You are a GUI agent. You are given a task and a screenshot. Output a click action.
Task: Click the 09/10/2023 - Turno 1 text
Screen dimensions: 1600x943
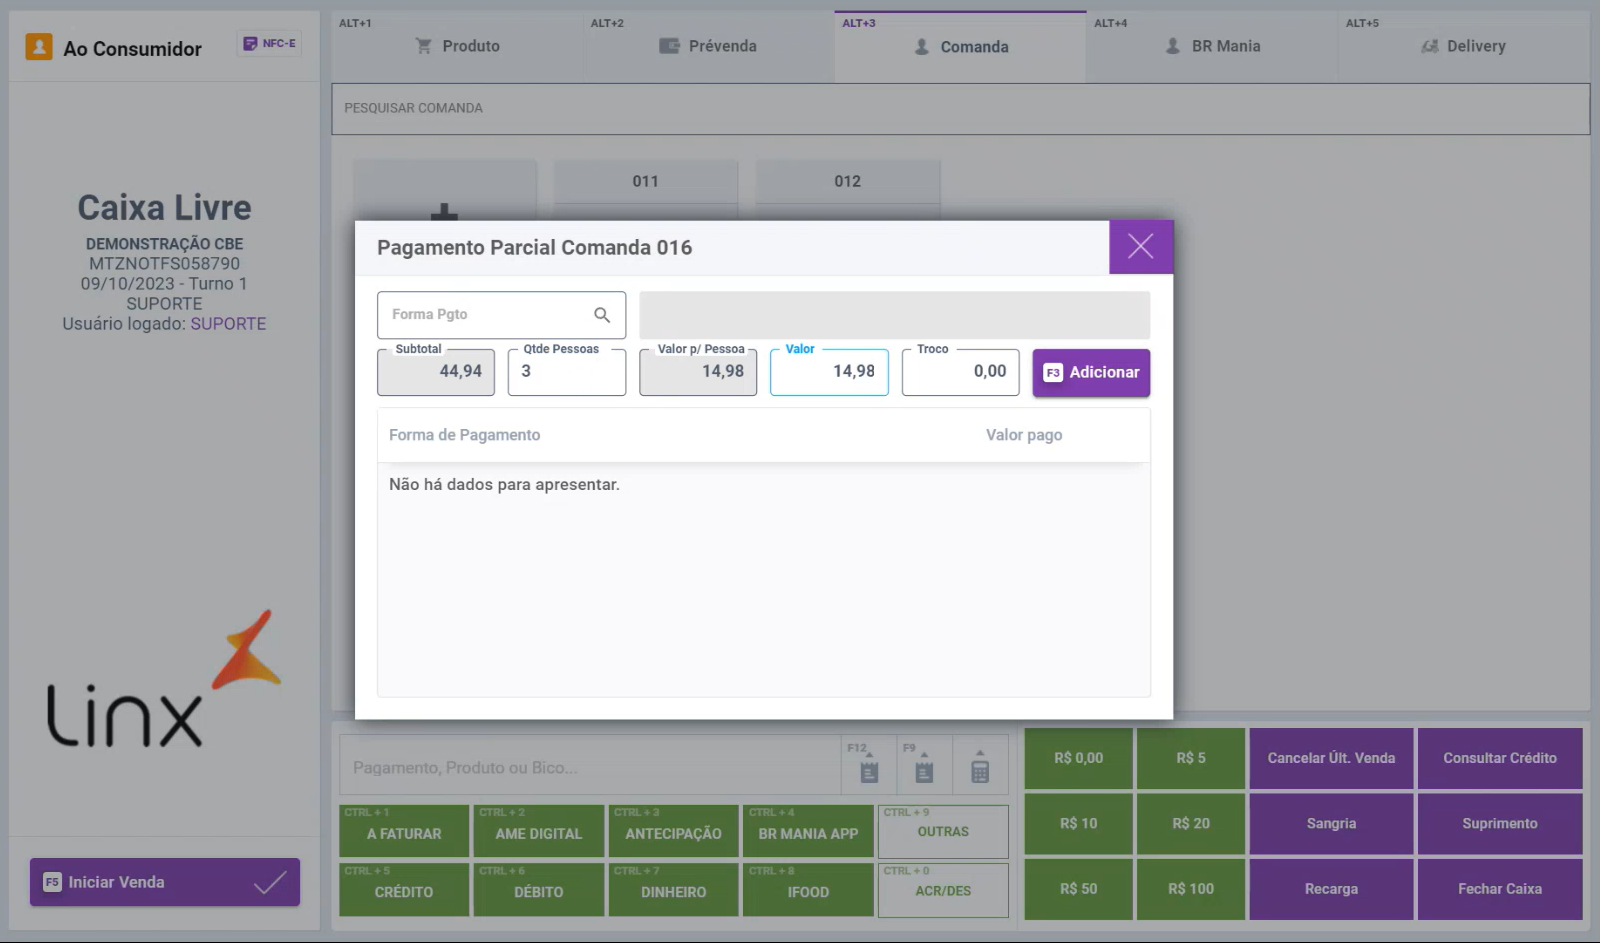[164, 284]
